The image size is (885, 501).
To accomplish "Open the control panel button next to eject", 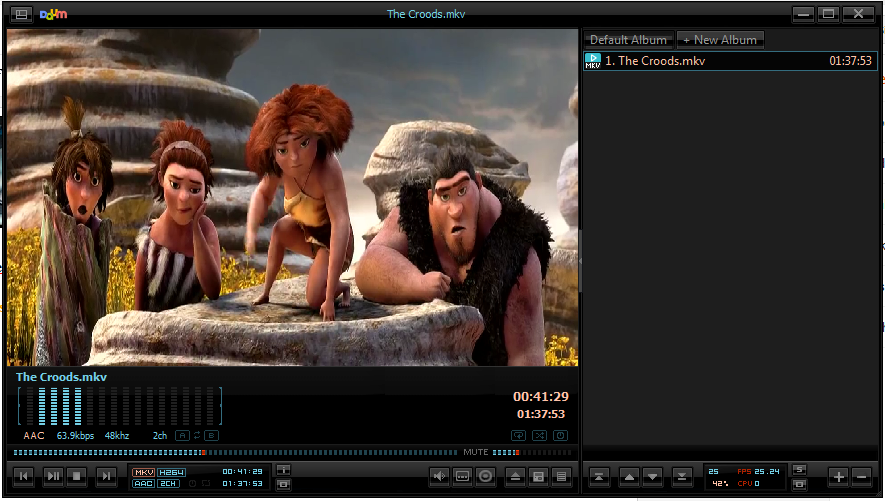I will tap(538, 476).
